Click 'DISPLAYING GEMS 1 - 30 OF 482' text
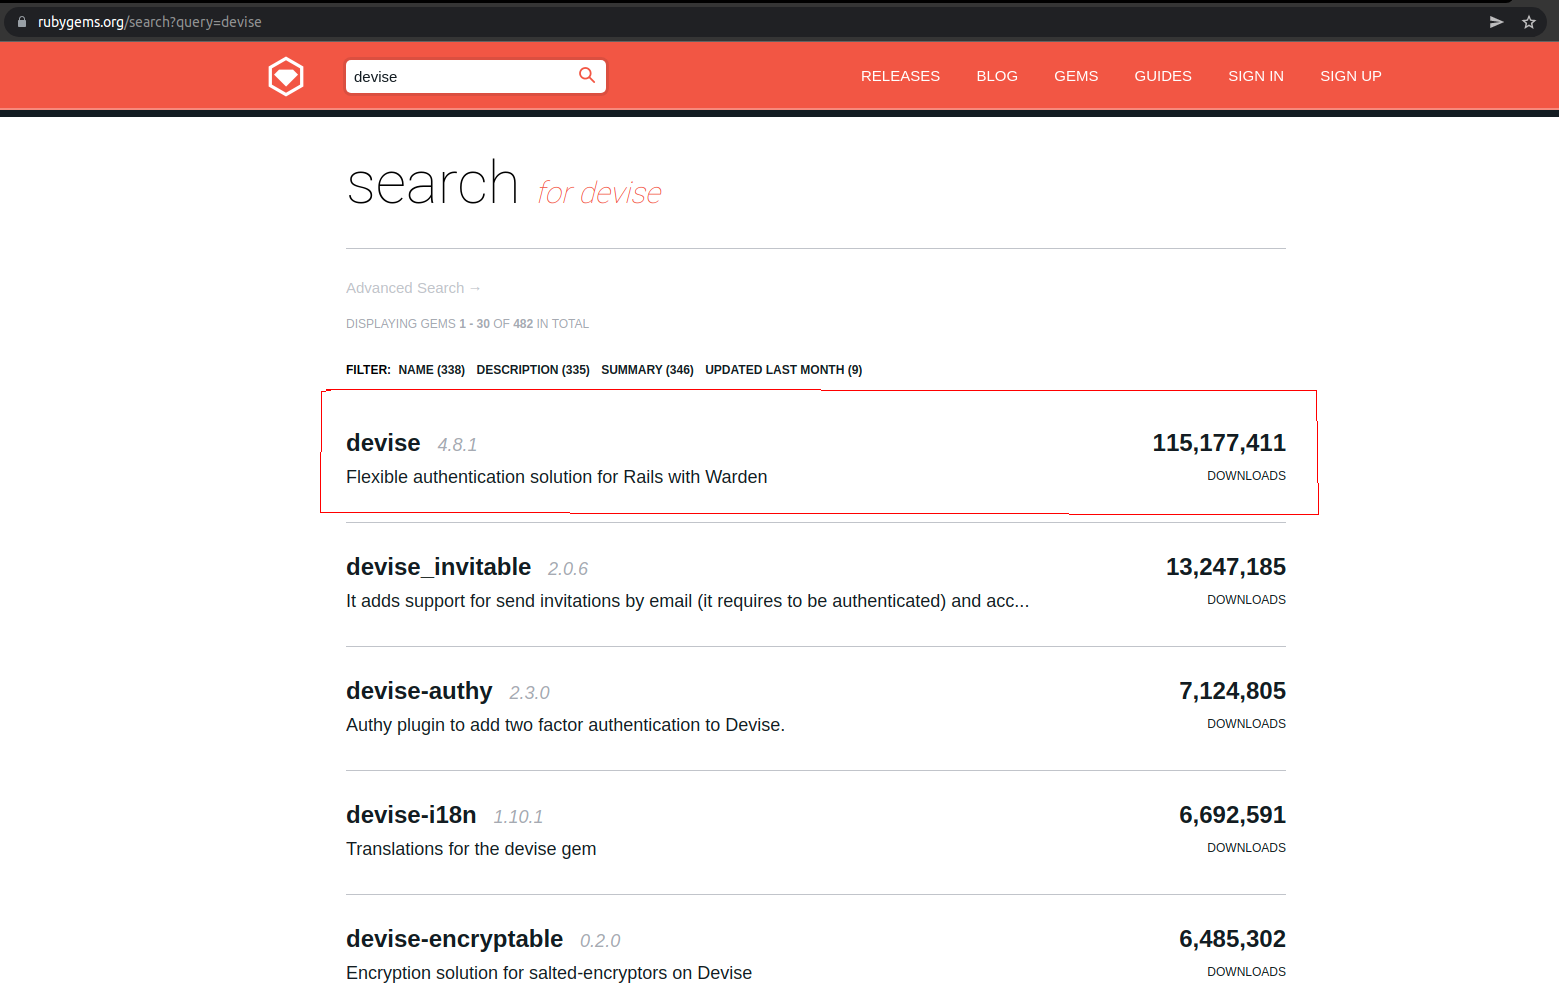1559x1004 pixels. click(x=467, y=324)
